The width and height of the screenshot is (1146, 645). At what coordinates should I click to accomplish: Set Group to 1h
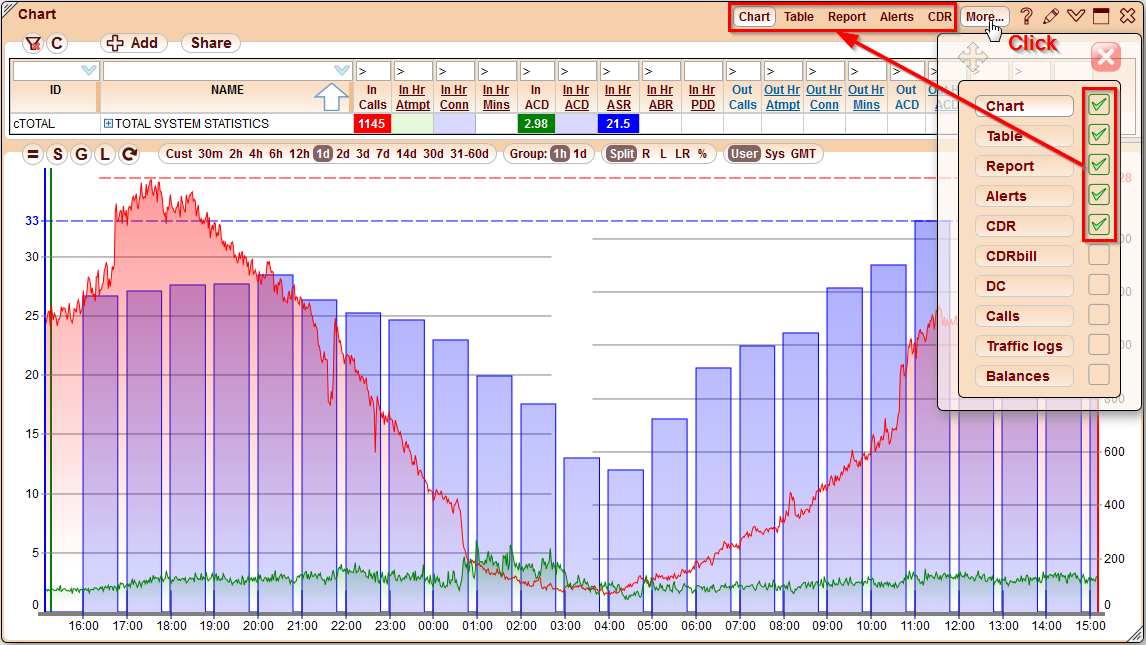pos(560,154)
